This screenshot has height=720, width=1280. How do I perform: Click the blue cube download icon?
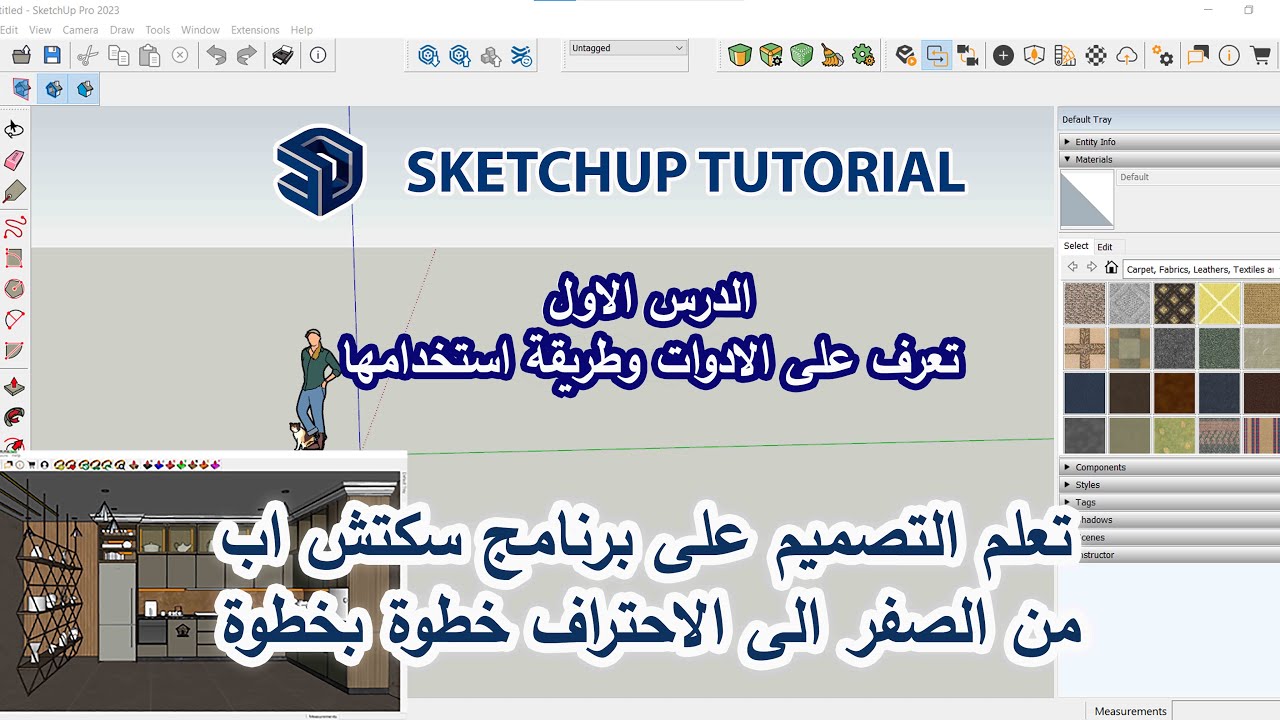pos(429,56)
